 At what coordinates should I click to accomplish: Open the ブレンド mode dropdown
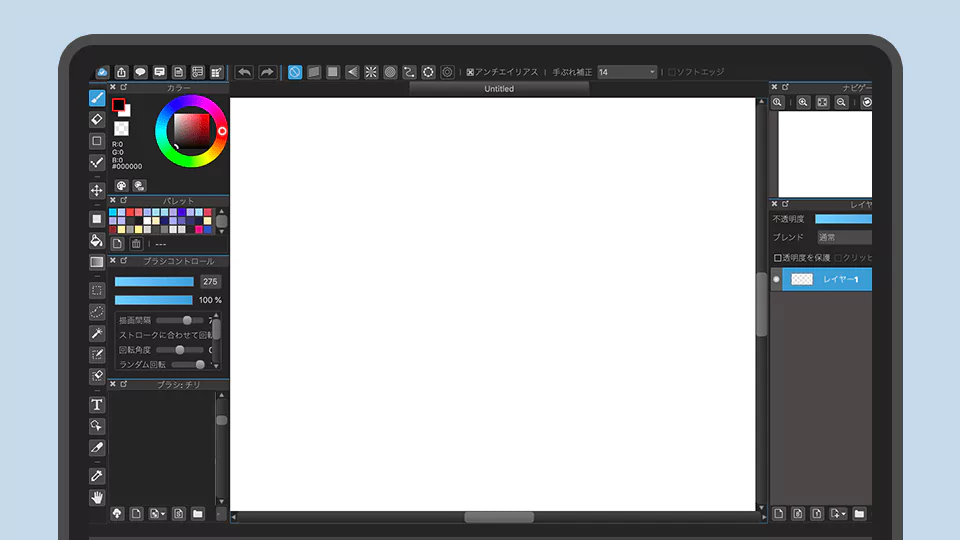[844, 237]
